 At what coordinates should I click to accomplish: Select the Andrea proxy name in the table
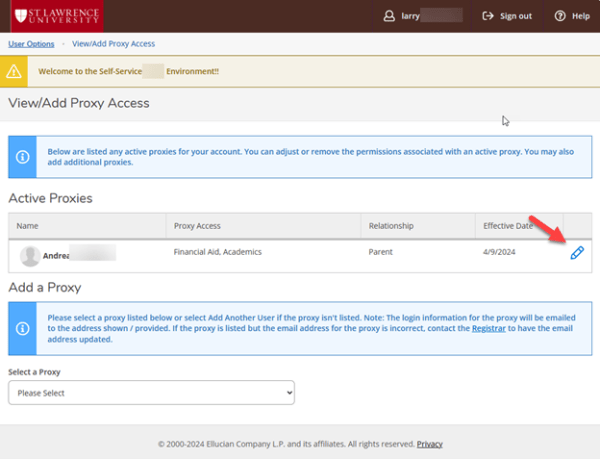[56, 256]
